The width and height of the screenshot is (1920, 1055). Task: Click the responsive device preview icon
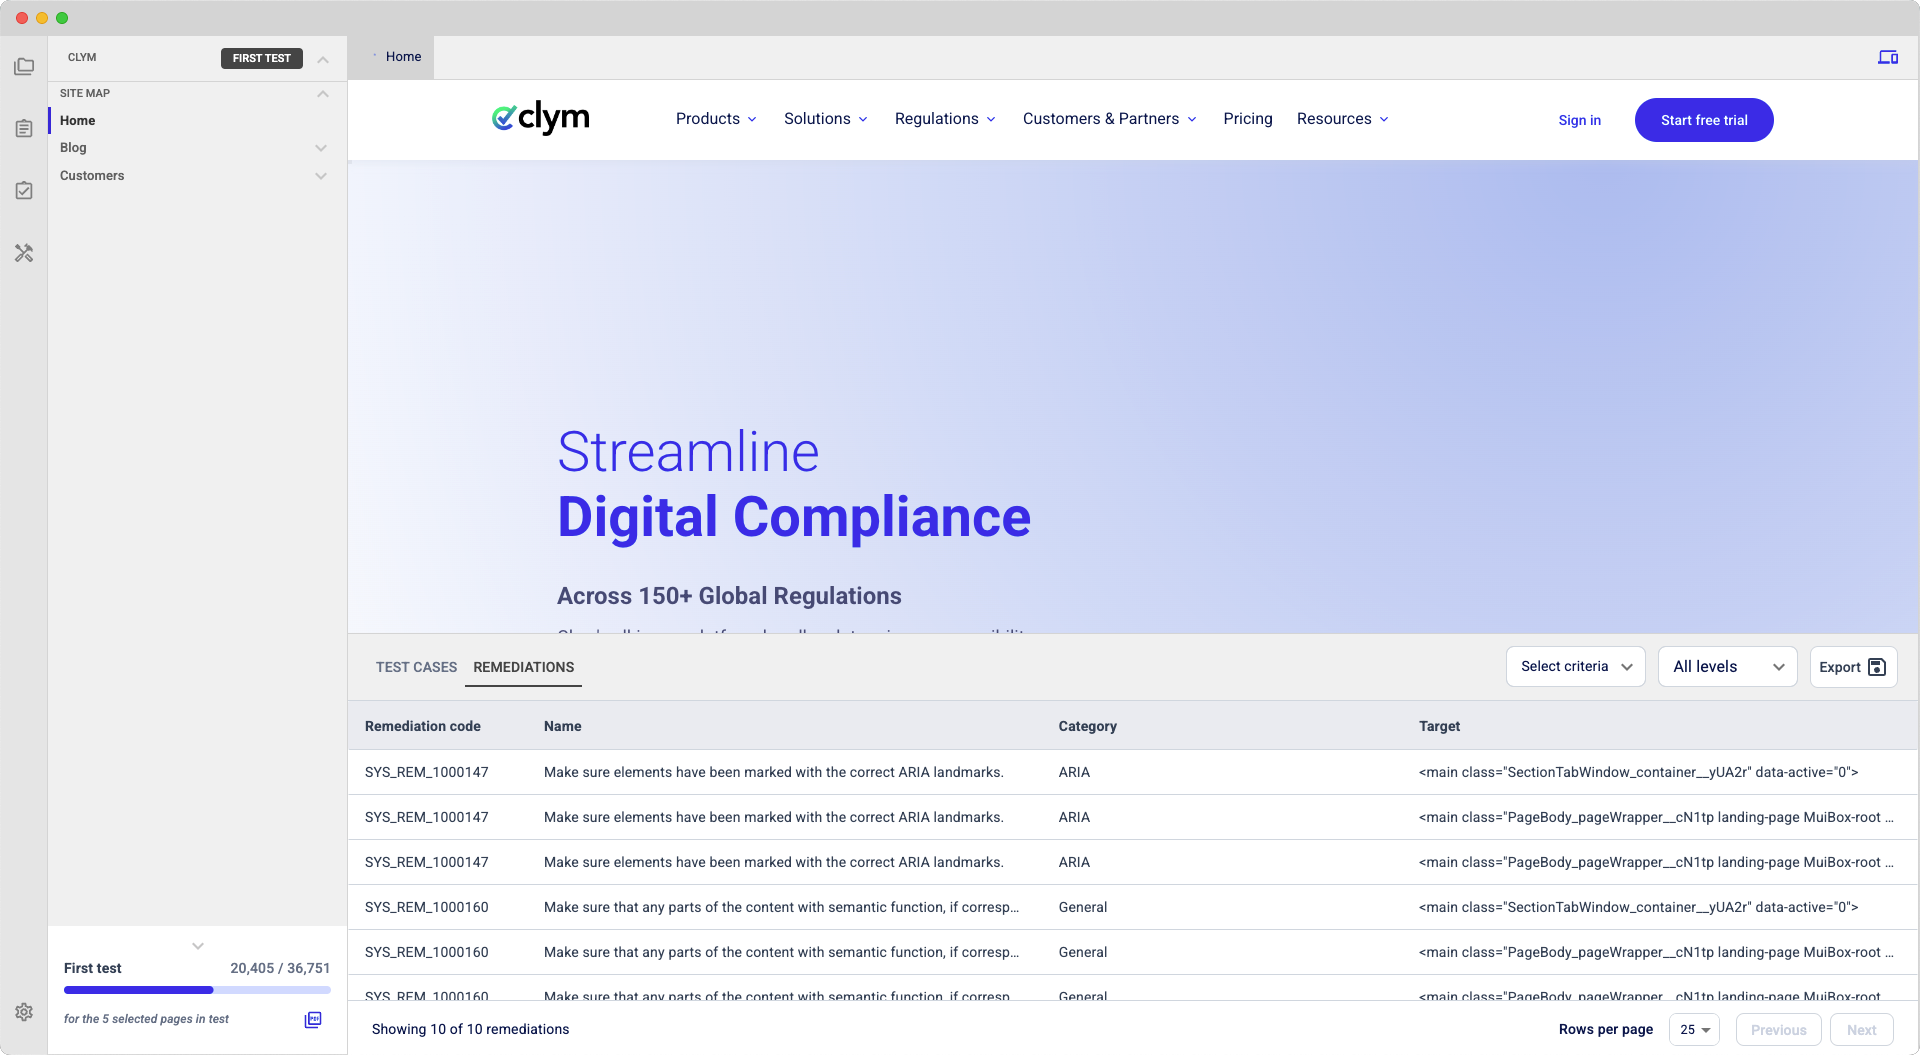click(x=1887, y=57)
